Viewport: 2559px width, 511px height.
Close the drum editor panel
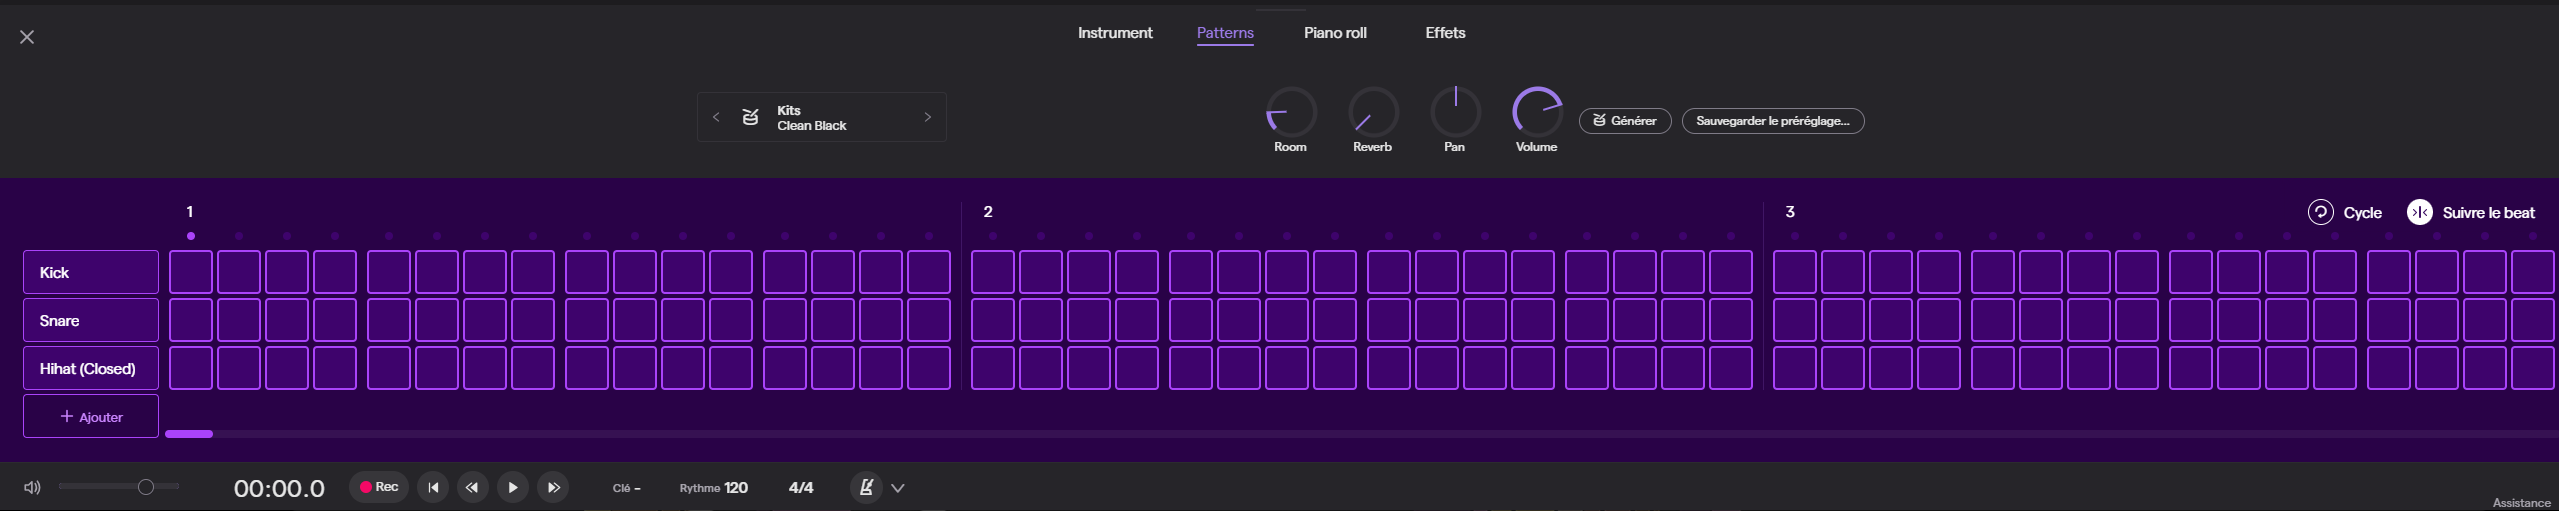[x=27, y=37]
